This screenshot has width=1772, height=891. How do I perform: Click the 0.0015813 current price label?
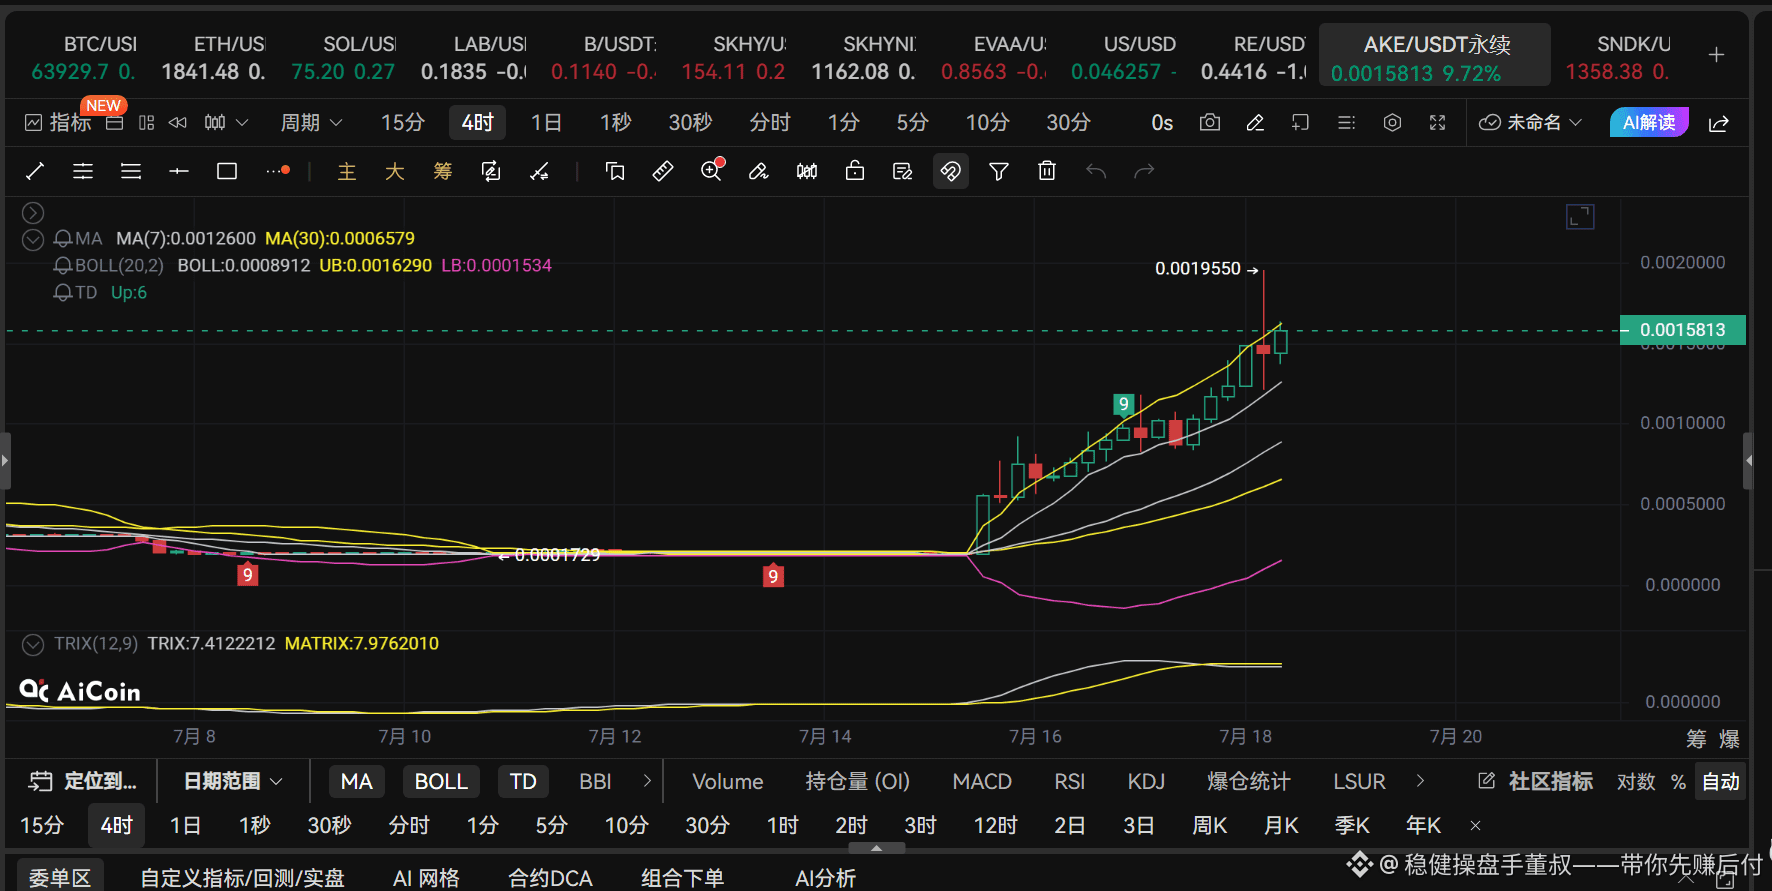[1683, 330]
